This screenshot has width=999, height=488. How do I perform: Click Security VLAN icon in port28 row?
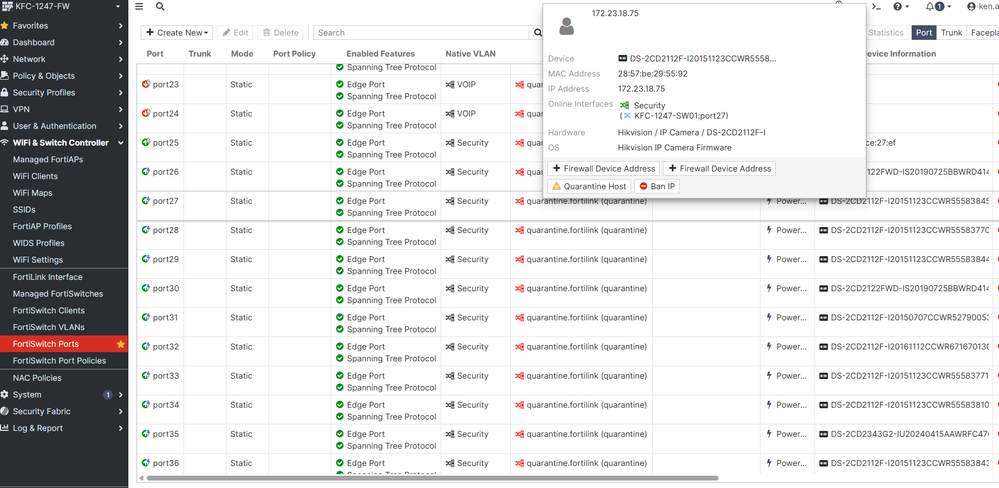pos(450,230)
